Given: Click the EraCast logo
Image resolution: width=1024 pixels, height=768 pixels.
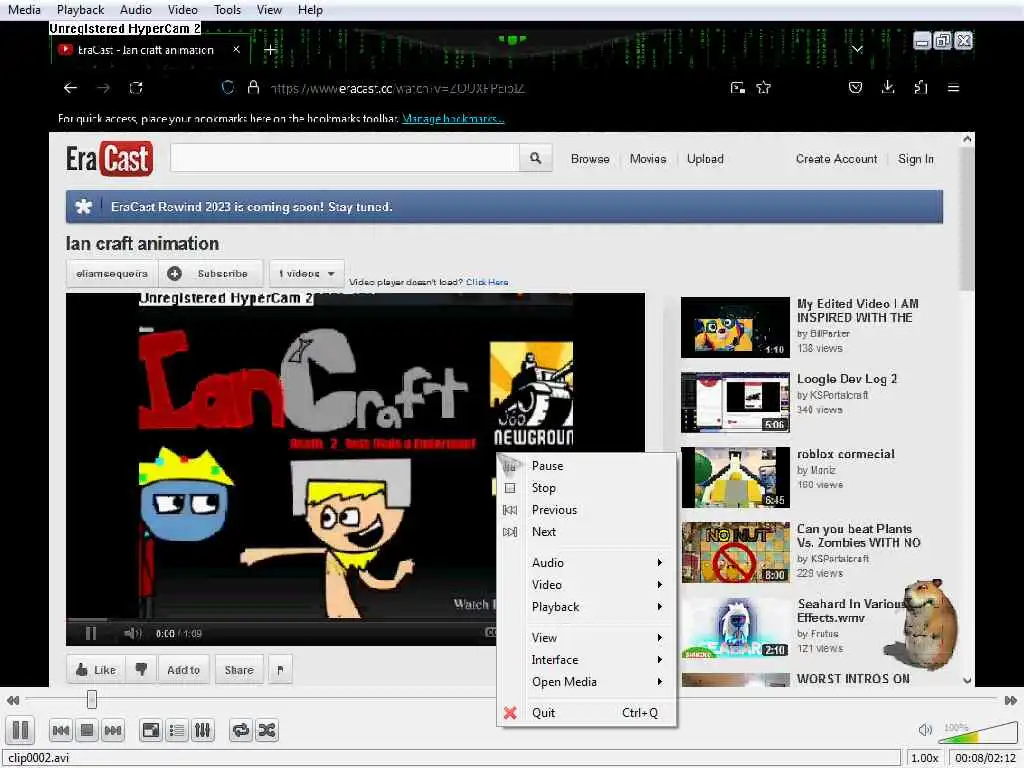Looking at the screenshot, I should 109,159.
